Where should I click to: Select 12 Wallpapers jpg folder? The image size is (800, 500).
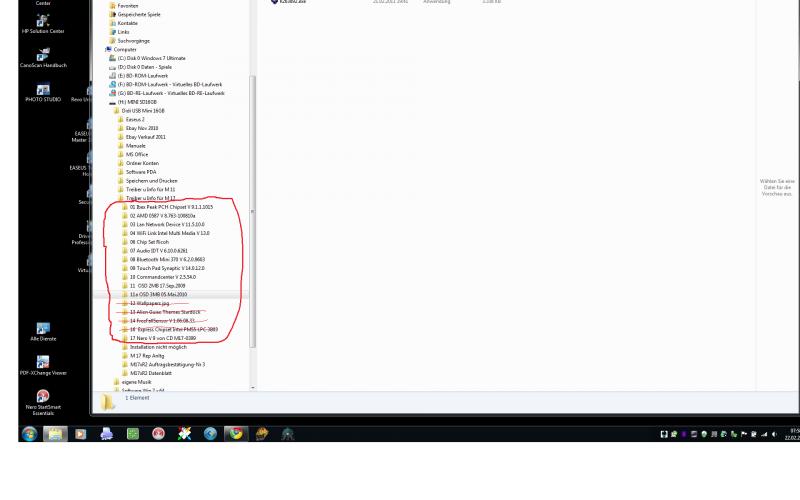point(145,303)
